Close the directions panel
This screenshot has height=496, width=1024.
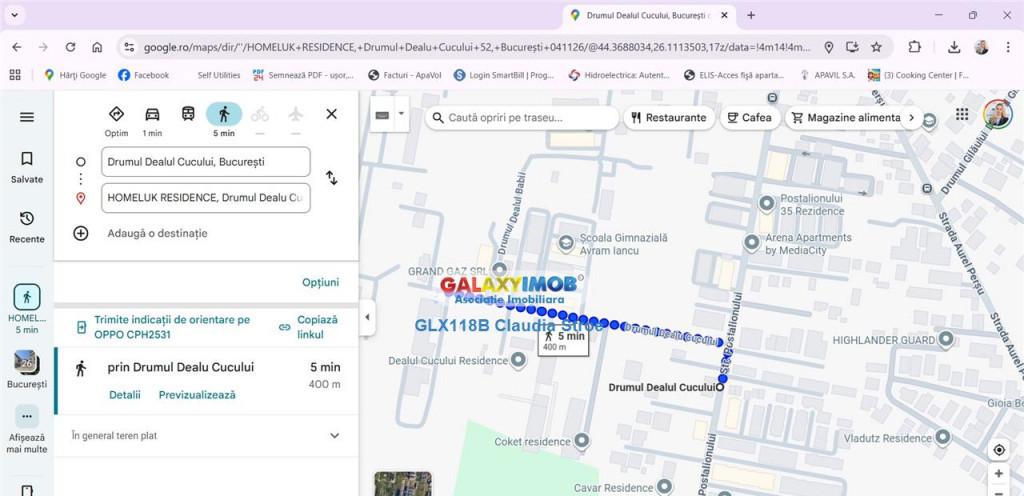(x=331, y=114)
